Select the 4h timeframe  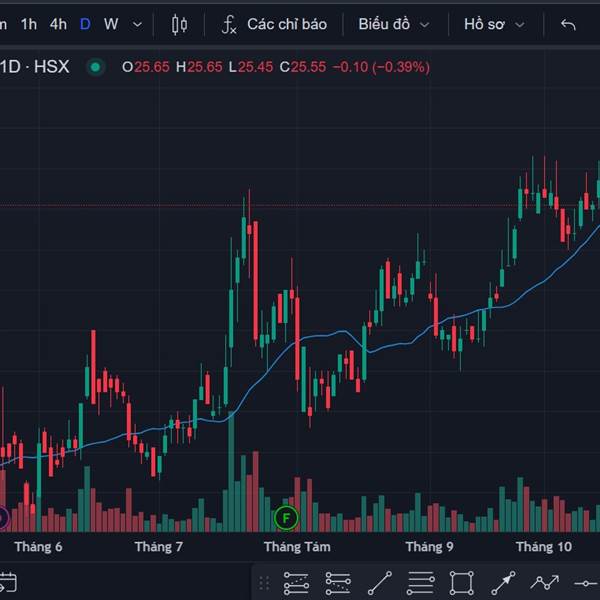(58, 24)
